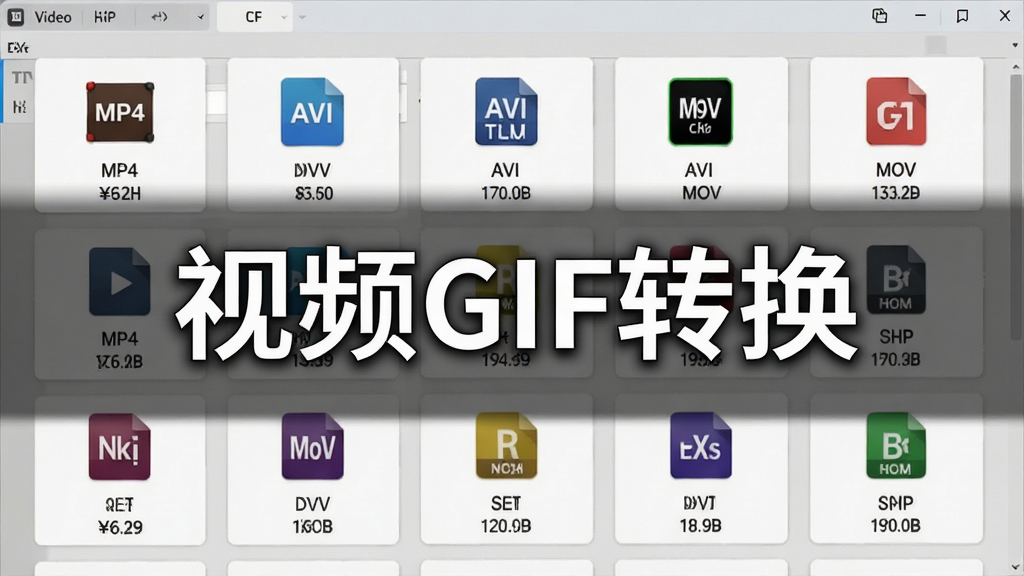
Task: Click the 133.2B size text
Action: click(x=895, y=193)
